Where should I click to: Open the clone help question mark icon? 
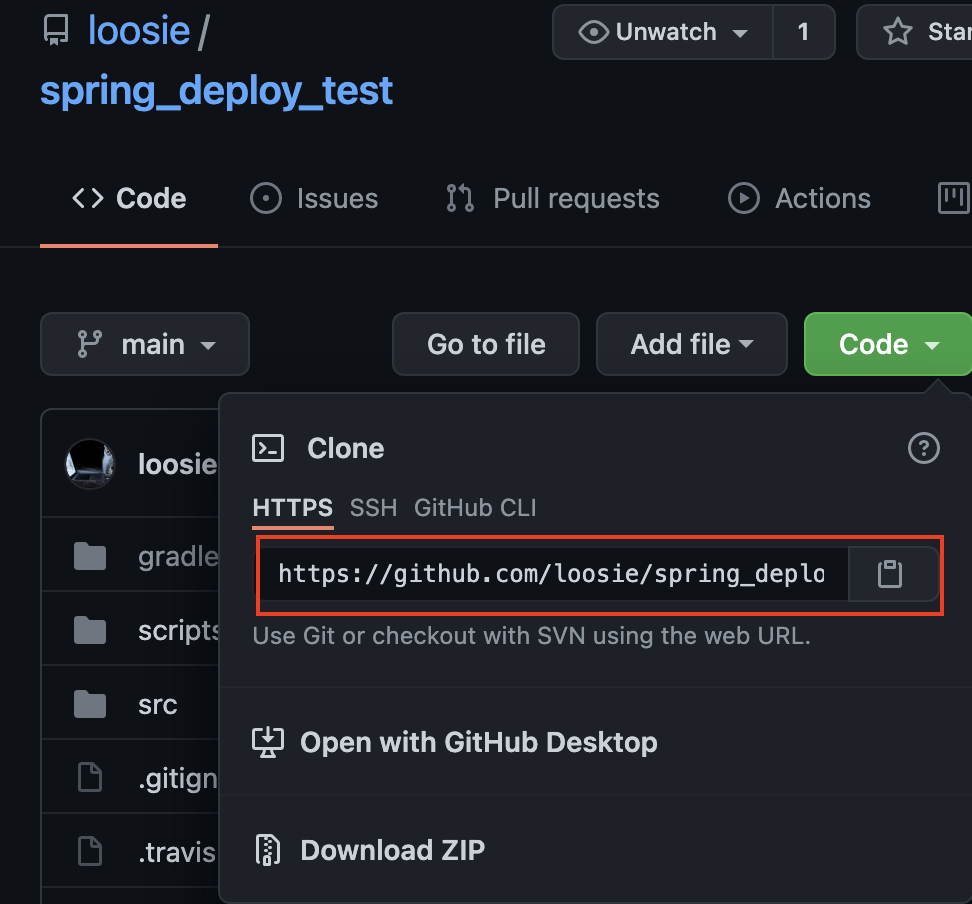pos(924,448)
